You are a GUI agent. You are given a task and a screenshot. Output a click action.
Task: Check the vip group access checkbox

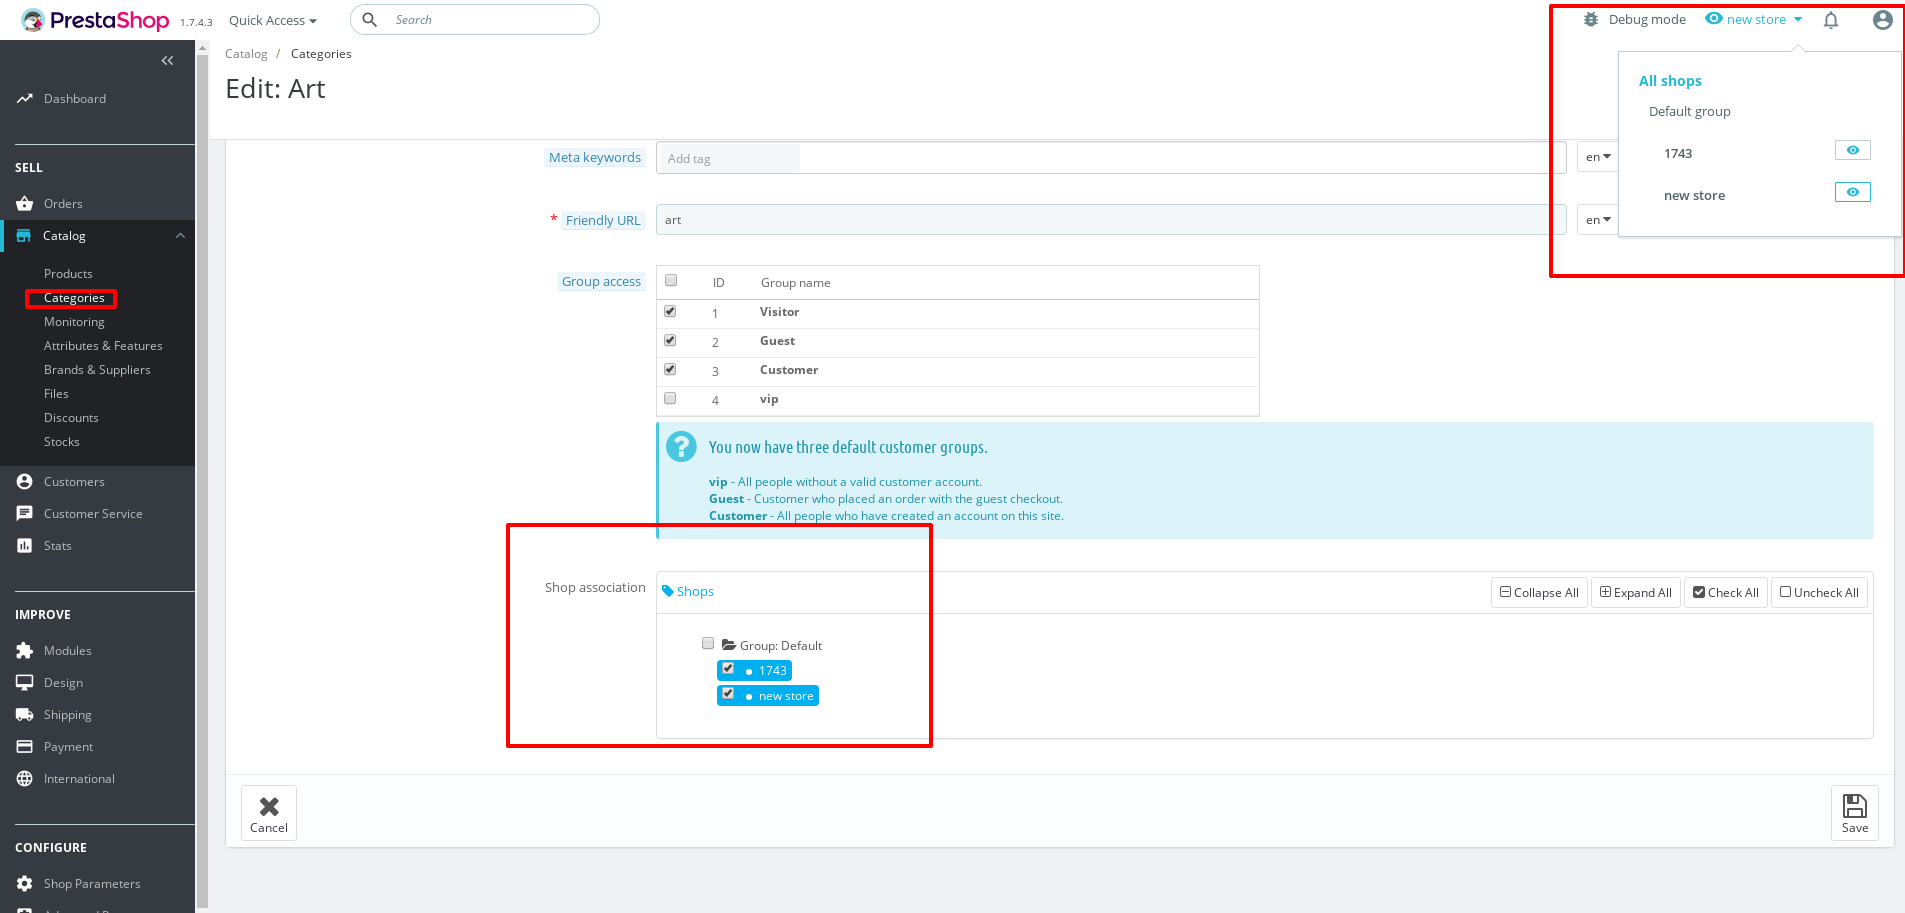(670, 399)
